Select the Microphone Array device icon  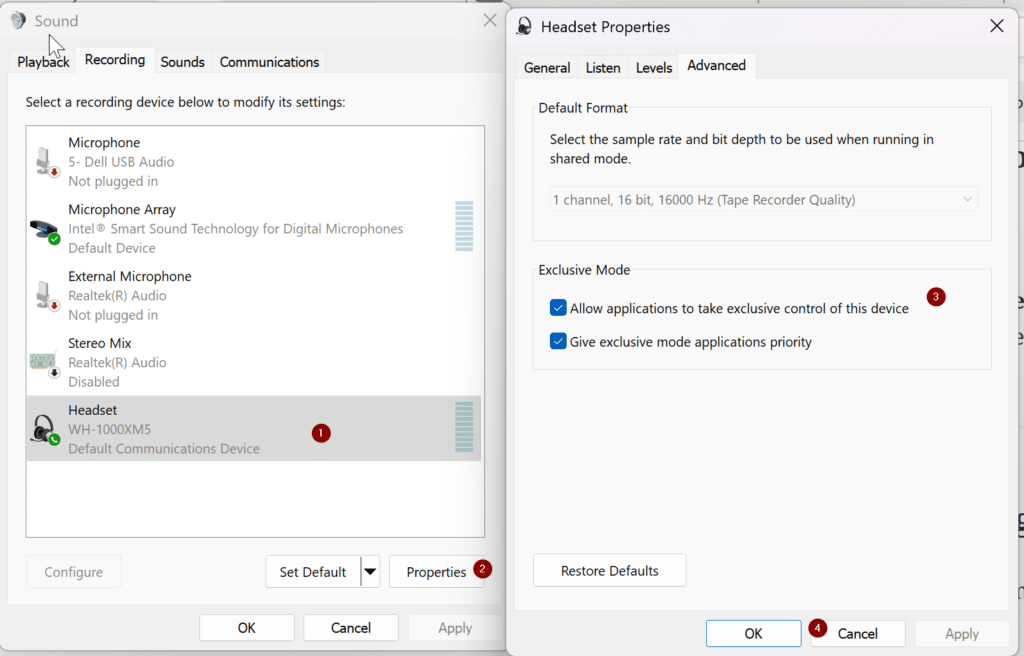click(x=44, y=229)
